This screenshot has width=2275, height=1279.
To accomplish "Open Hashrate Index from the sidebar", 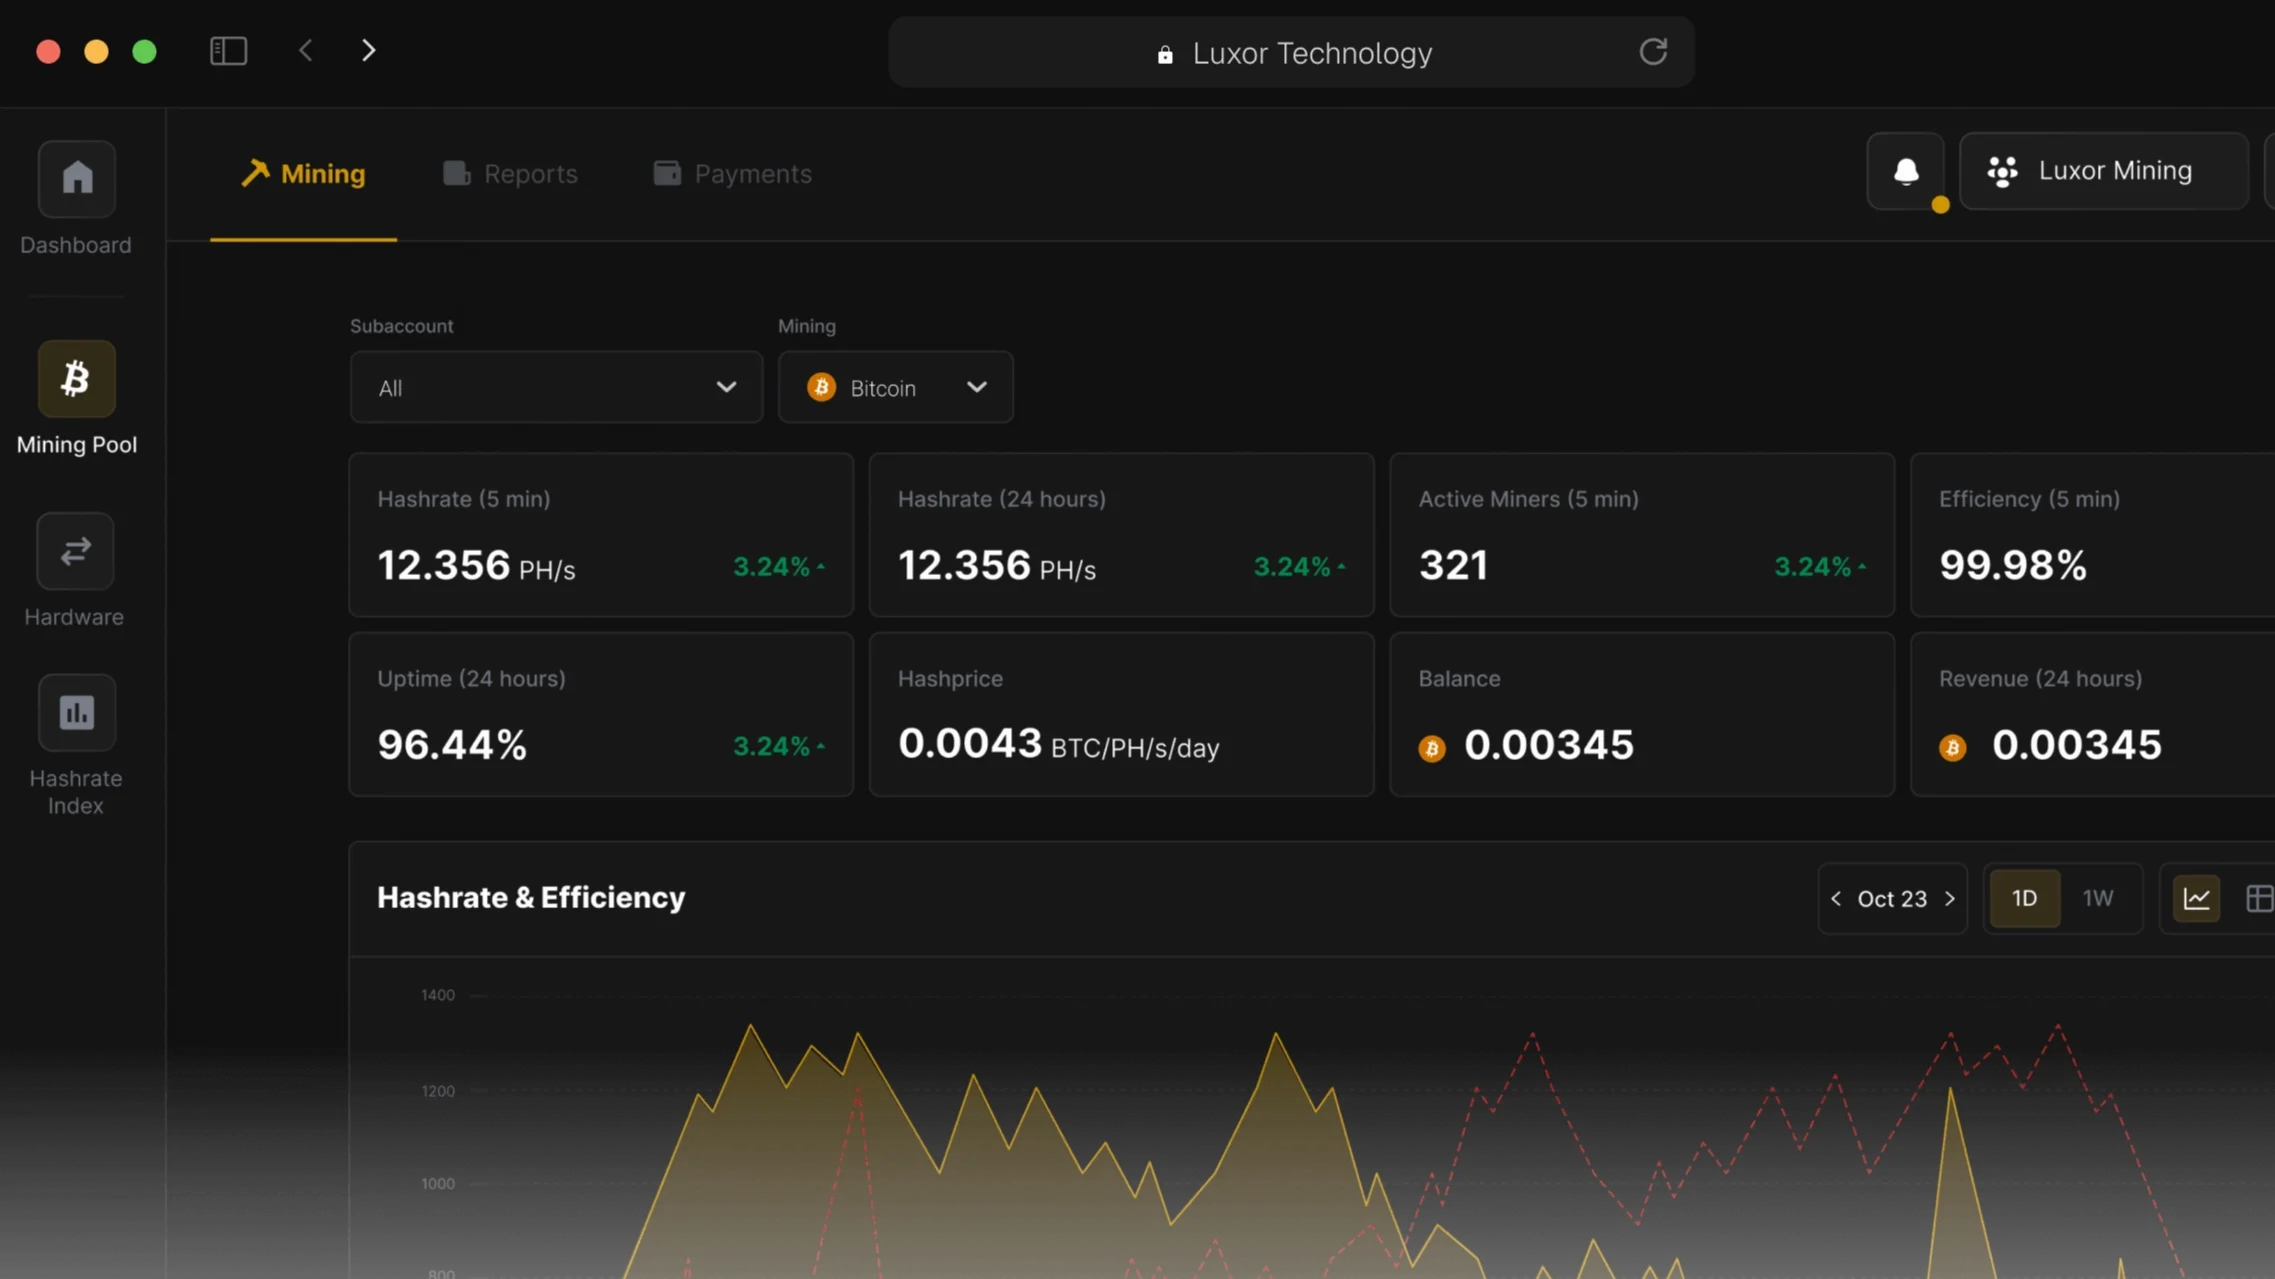I will tap(76, 712).
